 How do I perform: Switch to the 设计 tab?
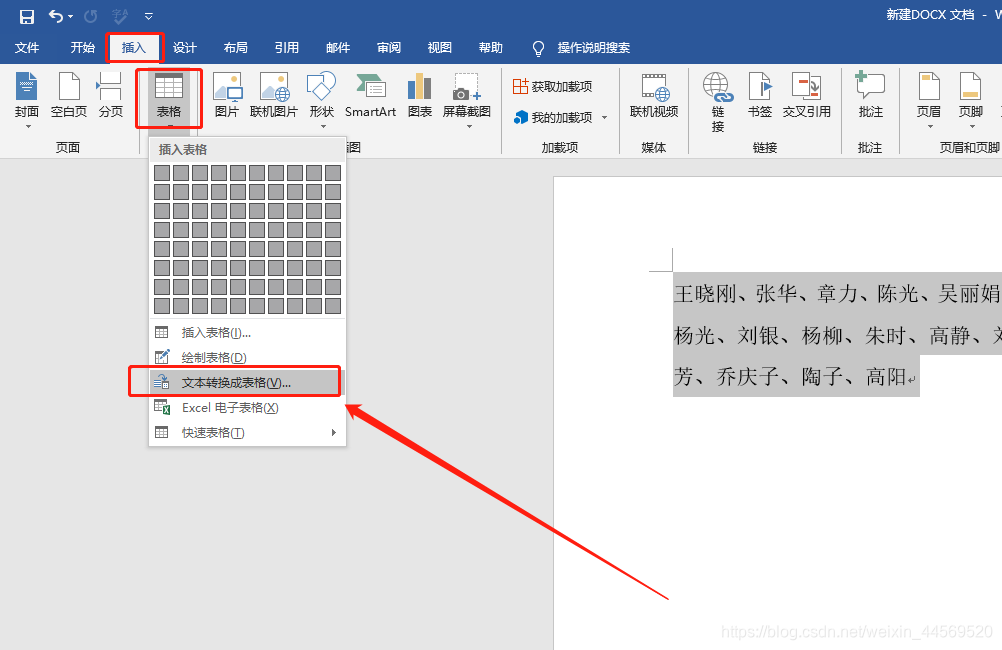pyautogui.click(x=185, y=48)
